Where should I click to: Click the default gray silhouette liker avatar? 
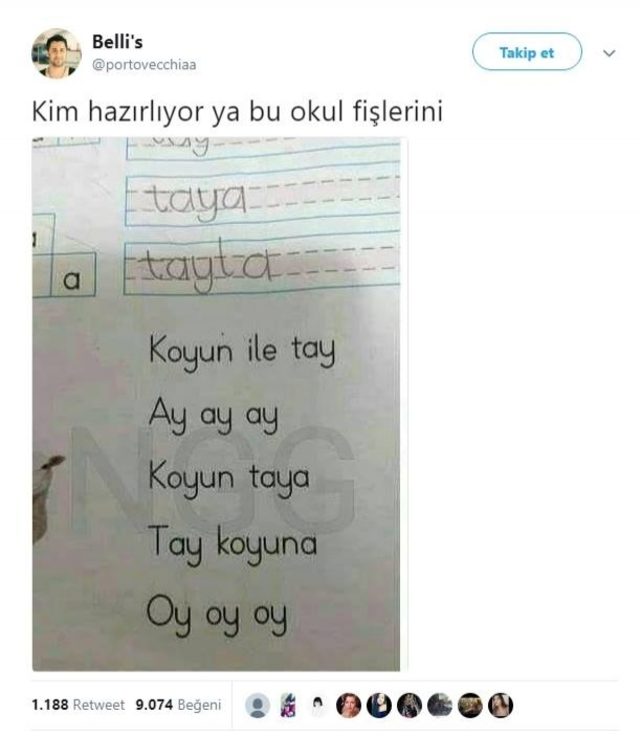[x=257, y=705]
